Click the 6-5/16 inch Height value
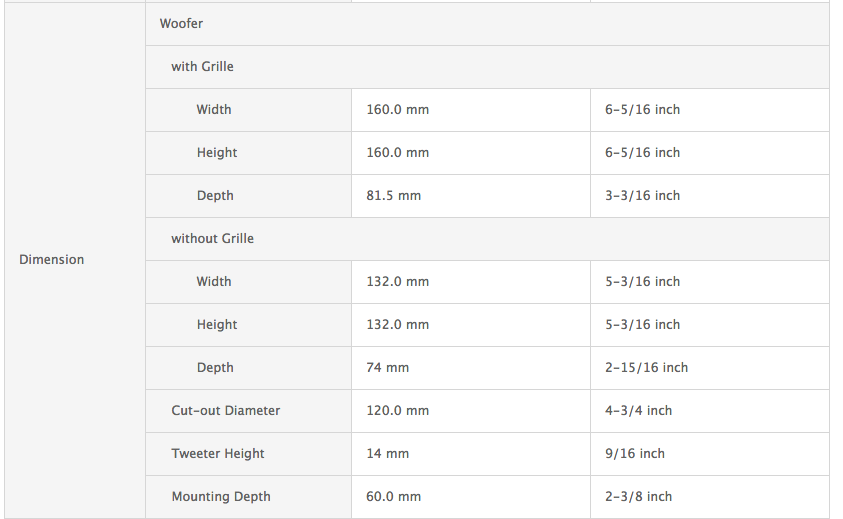 tap(642, 153)
